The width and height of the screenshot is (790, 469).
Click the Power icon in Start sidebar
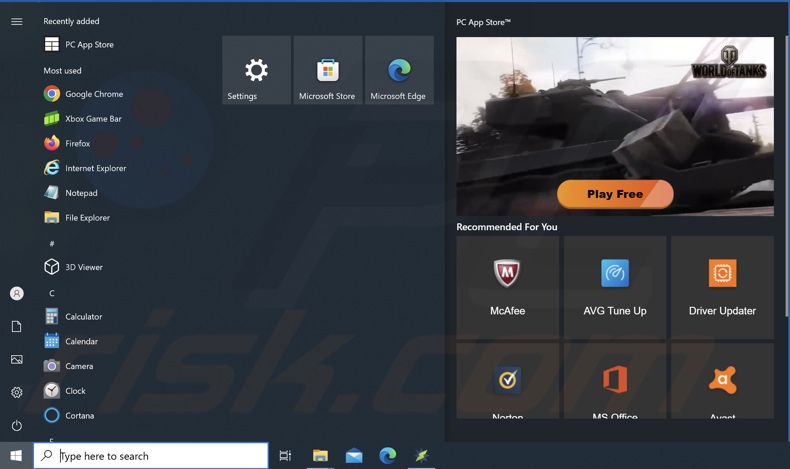17,426
